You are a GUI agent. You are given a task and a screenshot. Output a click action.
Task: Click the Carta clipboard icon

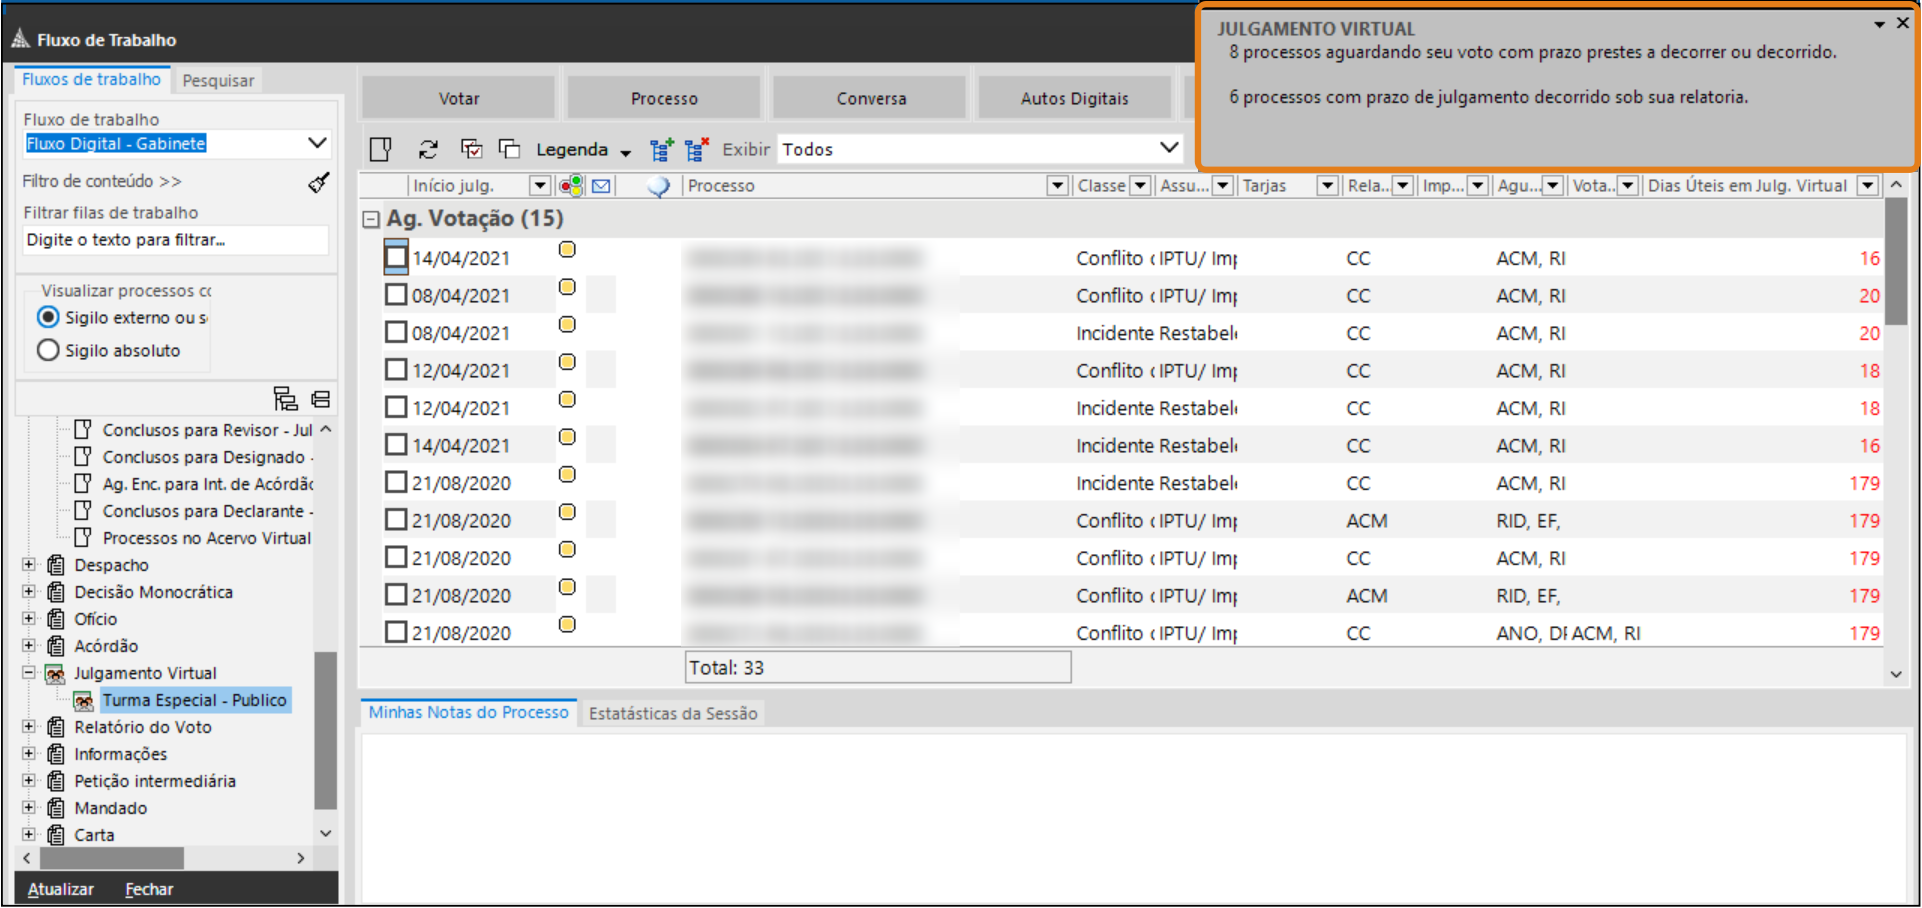(x=56, y=835)
